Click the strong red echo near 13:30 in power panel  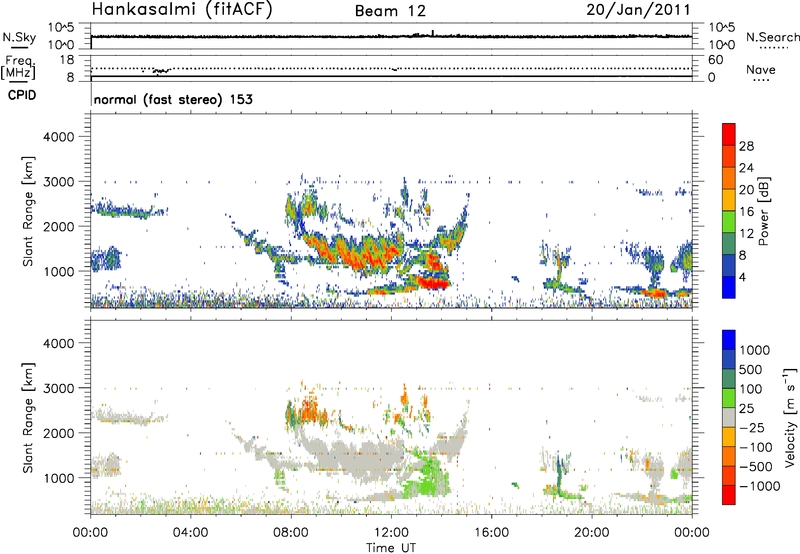click(433, 282)
